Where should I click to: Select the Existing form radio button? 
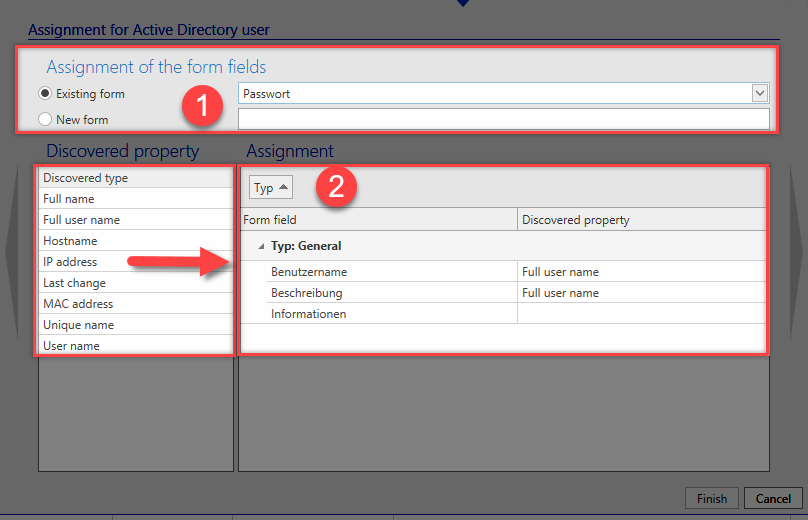click(45, 93)
